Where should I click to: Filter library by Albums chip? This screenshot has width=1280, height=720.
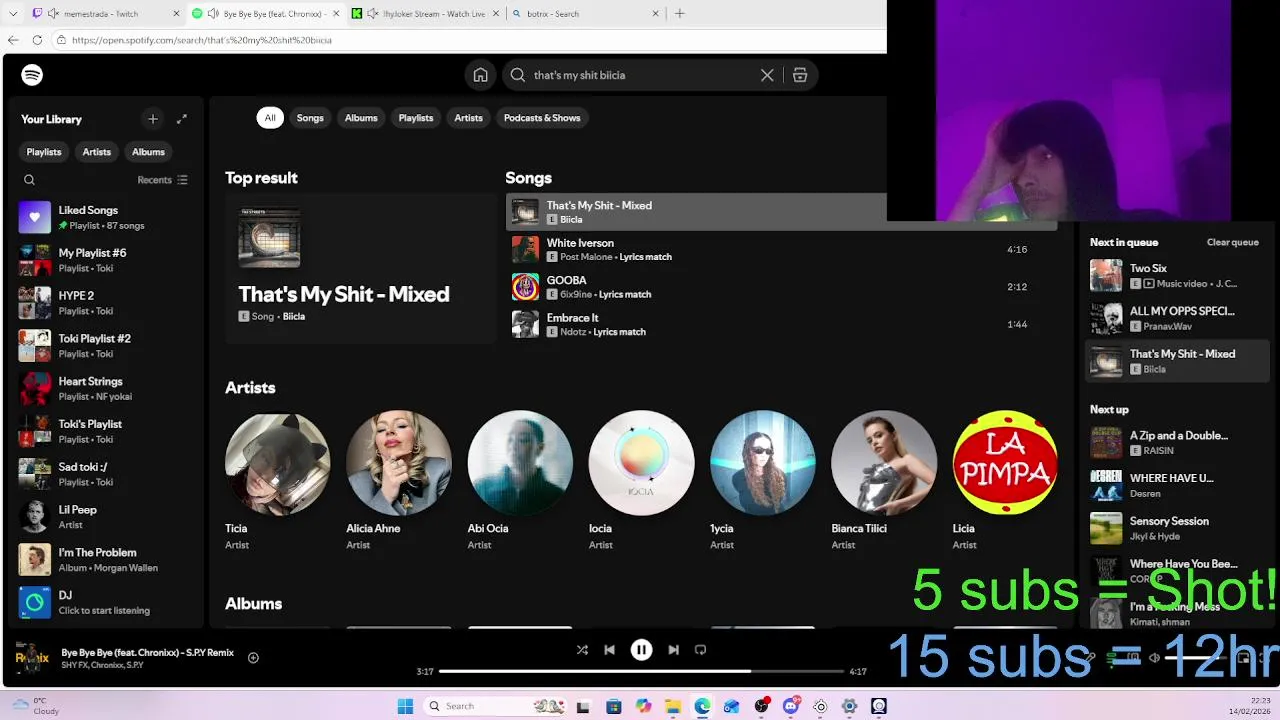148,152
